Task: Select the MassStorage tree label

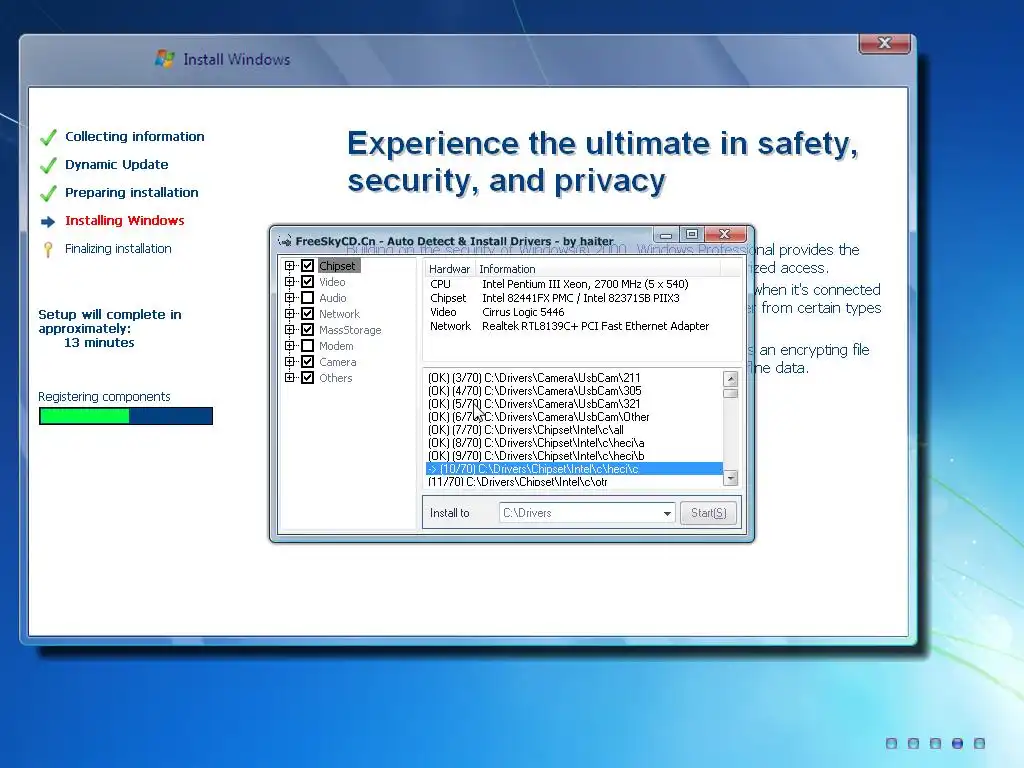Action: point(350,330)
